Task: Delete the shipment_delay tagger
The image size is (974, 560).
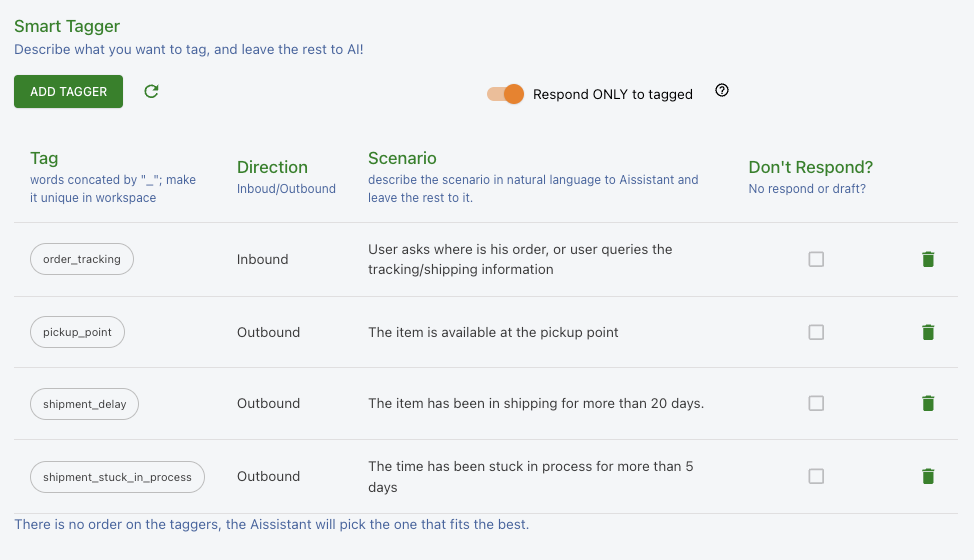Action: pyautogui.click(x=928, y=403)
